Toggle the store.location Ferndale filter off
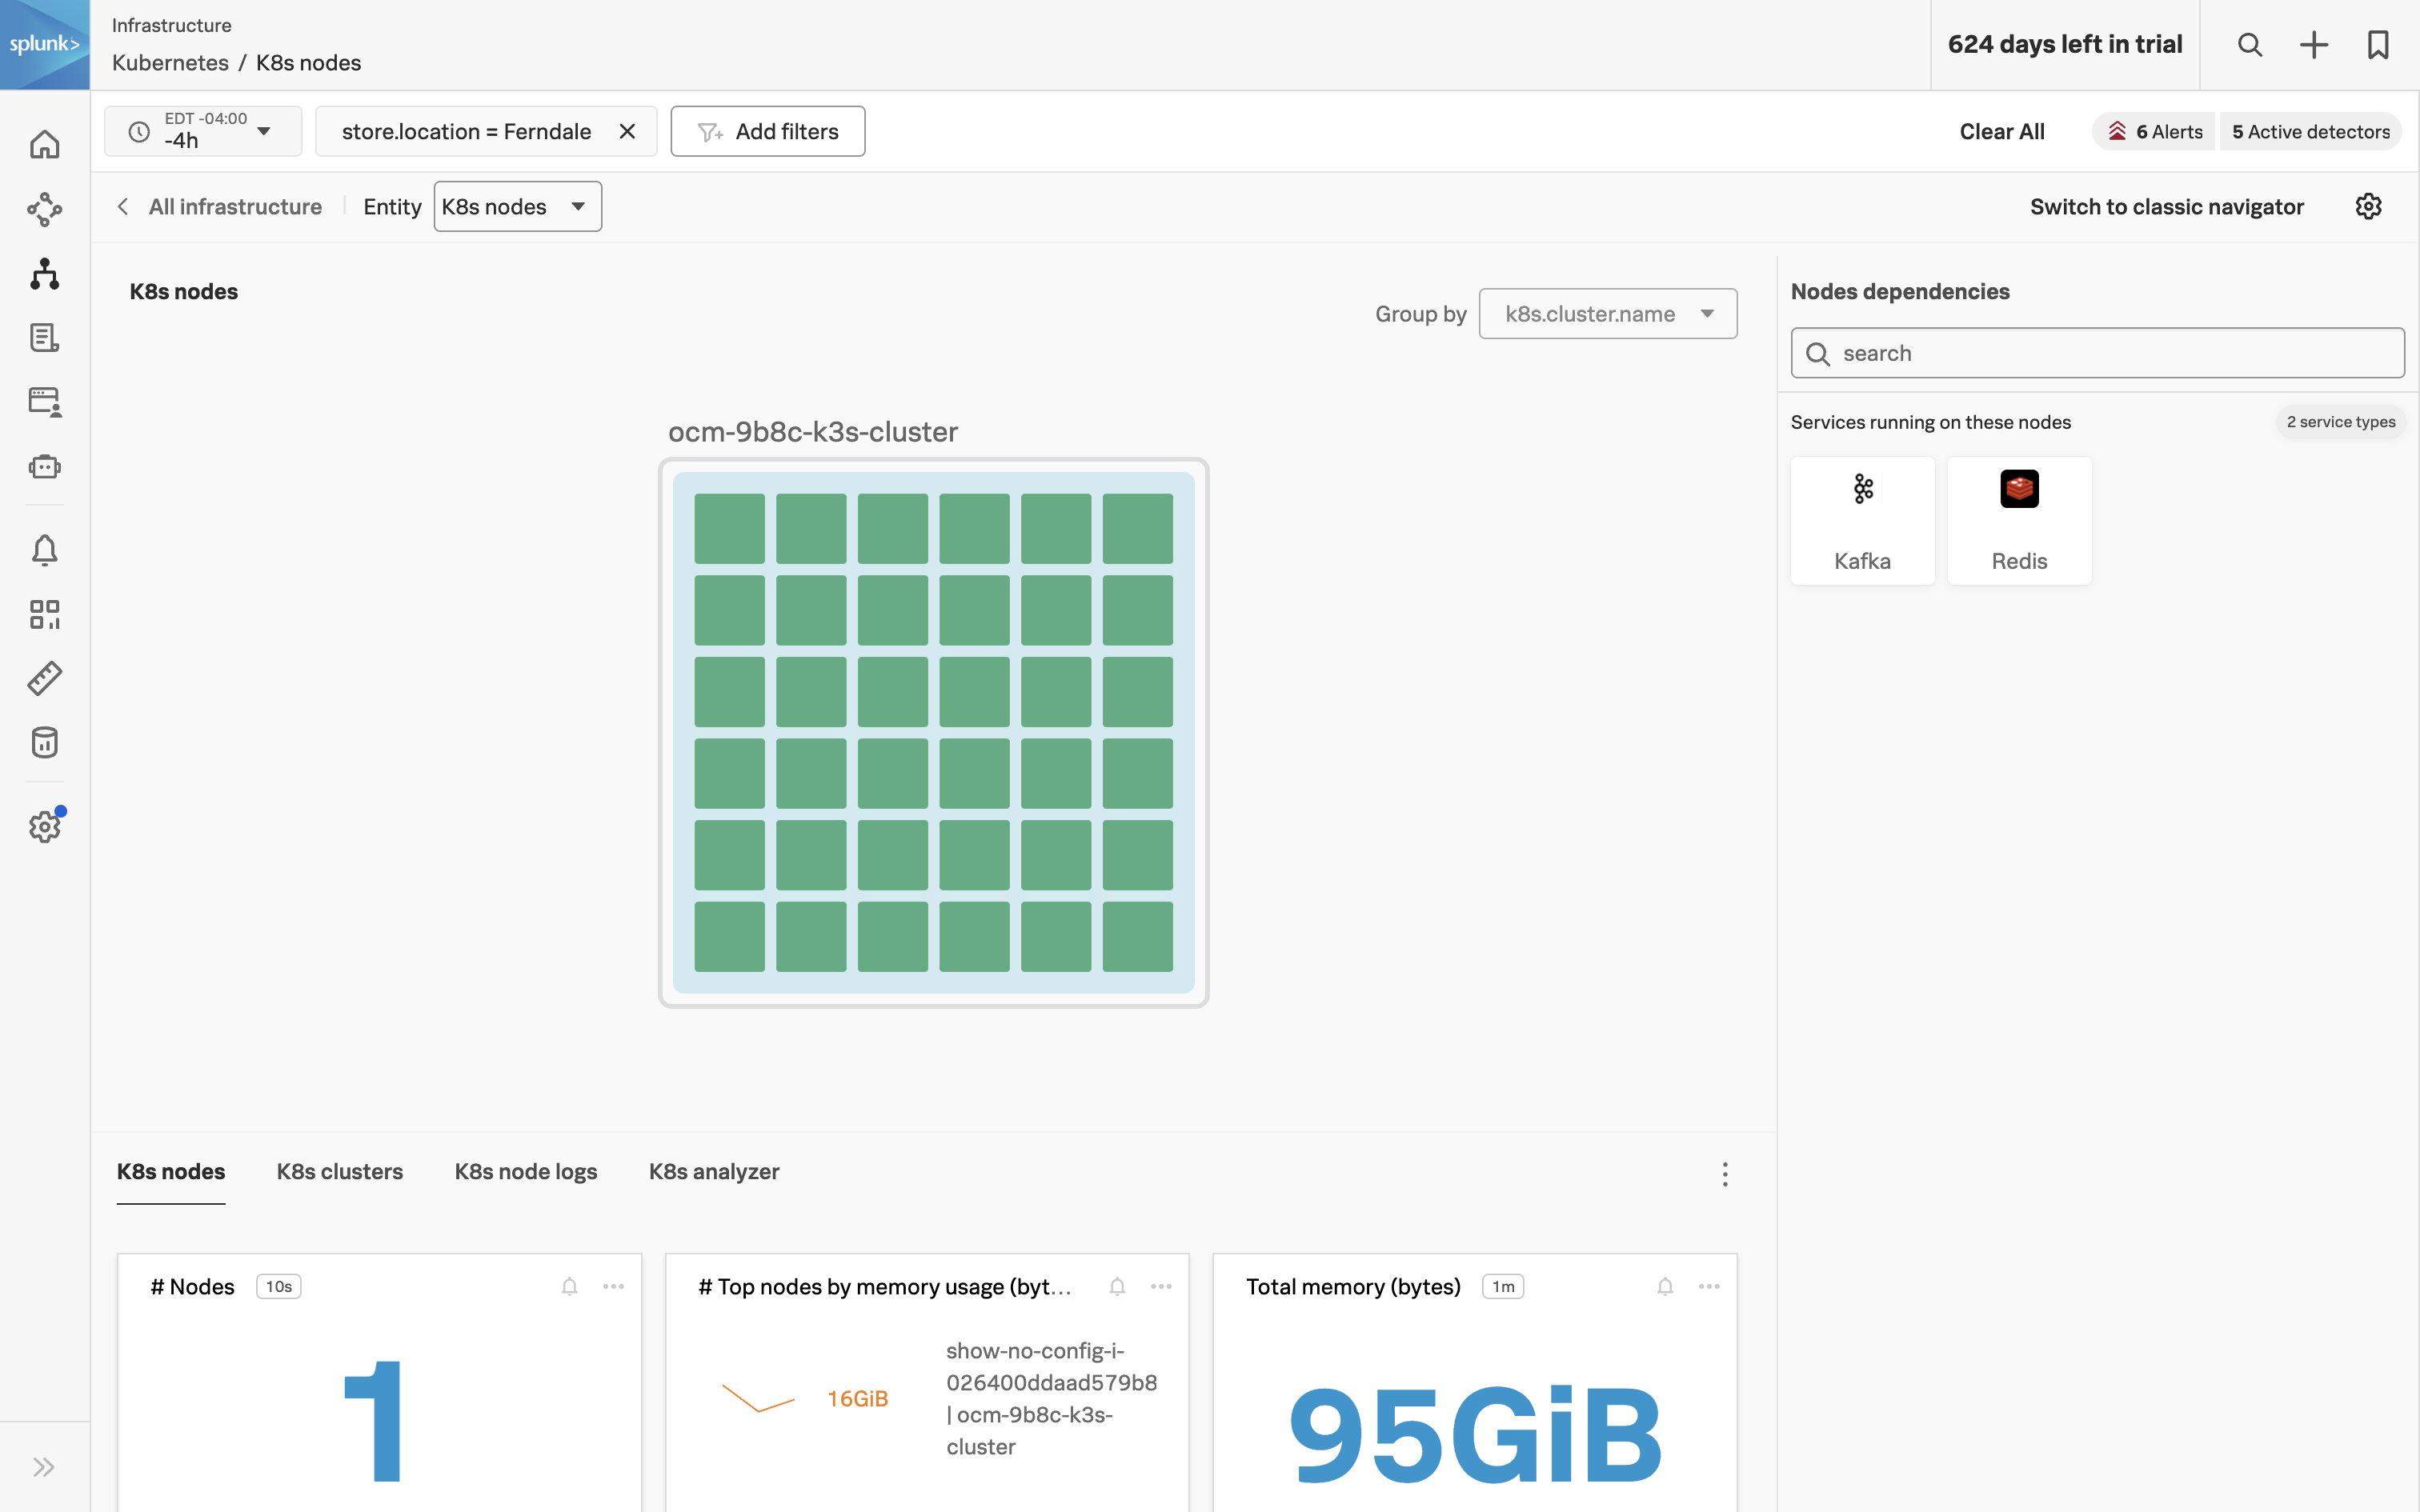The image size is (2420, 1512). coord(629,129)
